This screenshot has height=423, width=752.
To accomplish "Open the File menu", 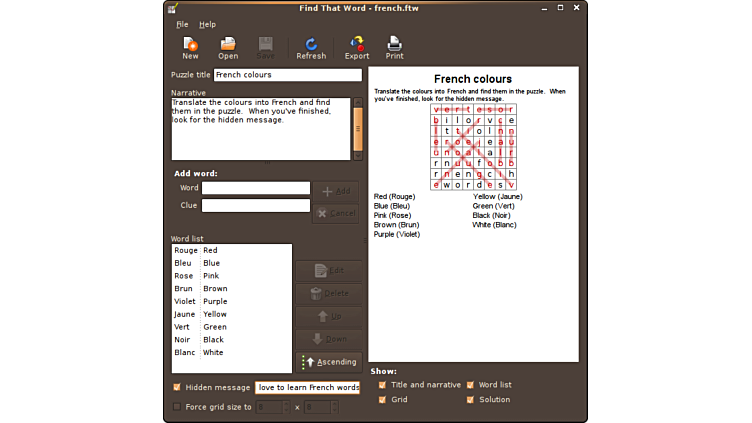I will click(x=182, y=24).
